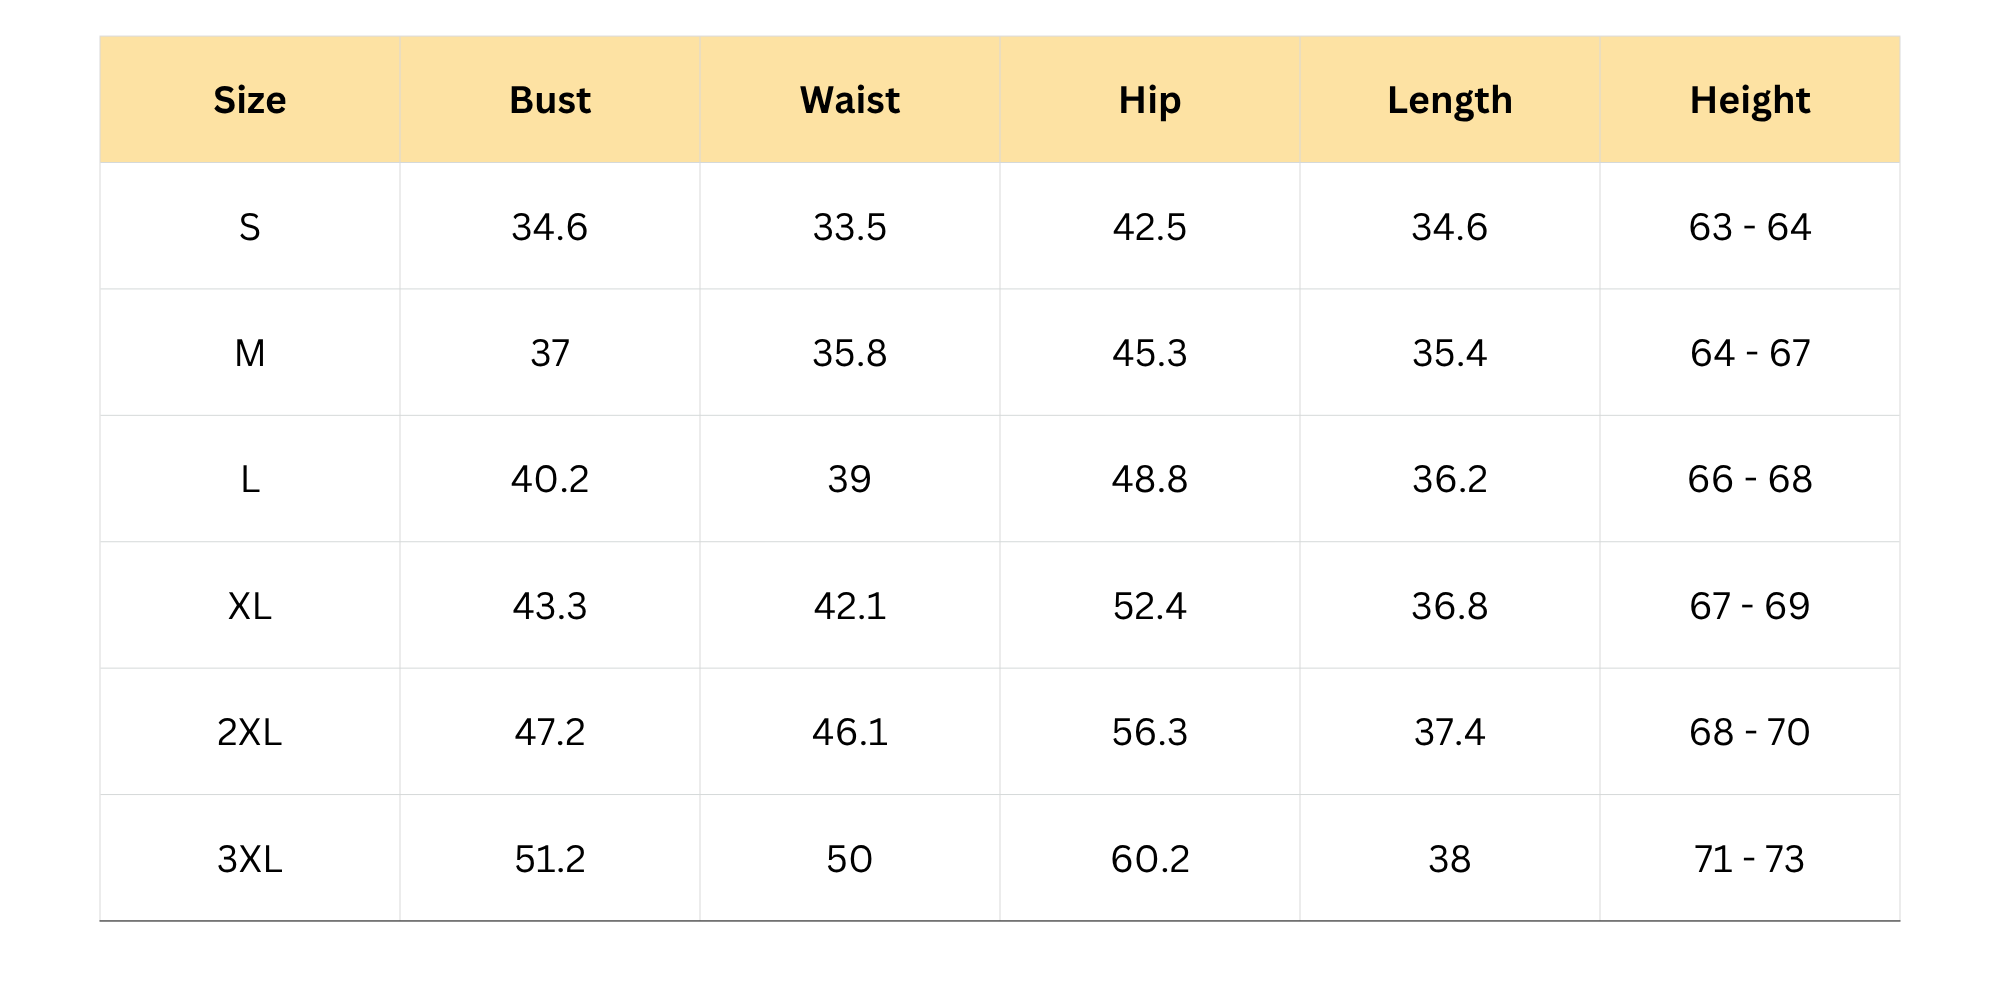The image size is (2000, 1000).
Task: Click the Height column header
Action: point(1750,101)
